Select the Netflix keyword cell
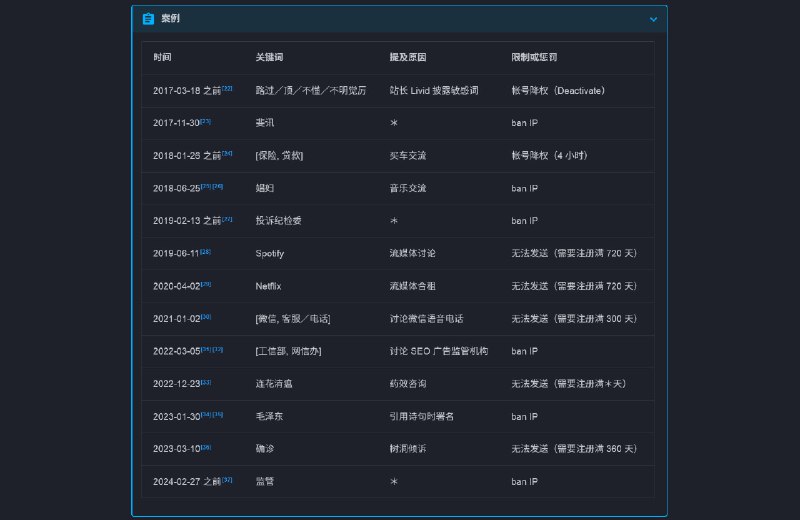Viewport: 800px width, 520px height. [268, 286]
